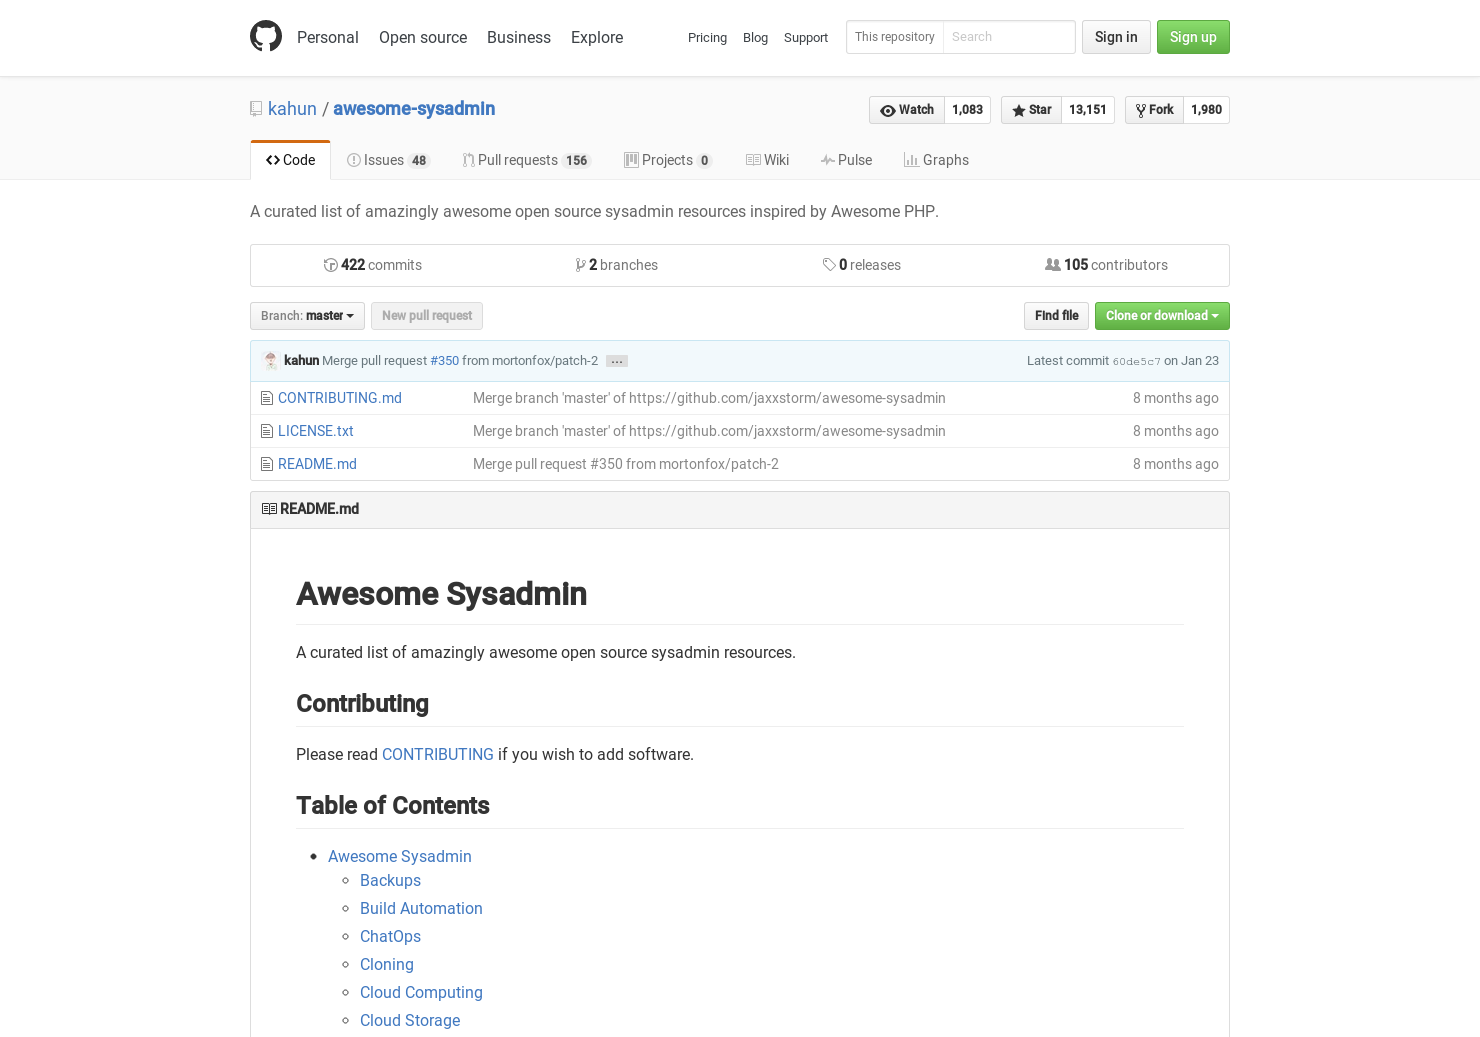Click the star icon in the Star button
Image resolution: width=1480 pixels, height=1037 pixels.
pyautogui.click(x=1019, y=110)
